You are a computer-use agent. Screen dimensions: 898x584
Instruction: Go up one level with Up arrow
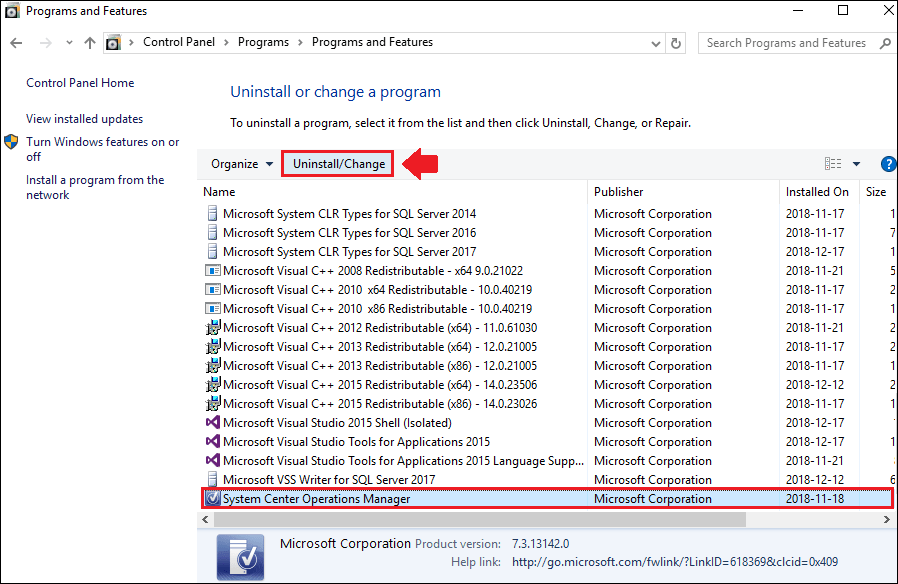90,43
